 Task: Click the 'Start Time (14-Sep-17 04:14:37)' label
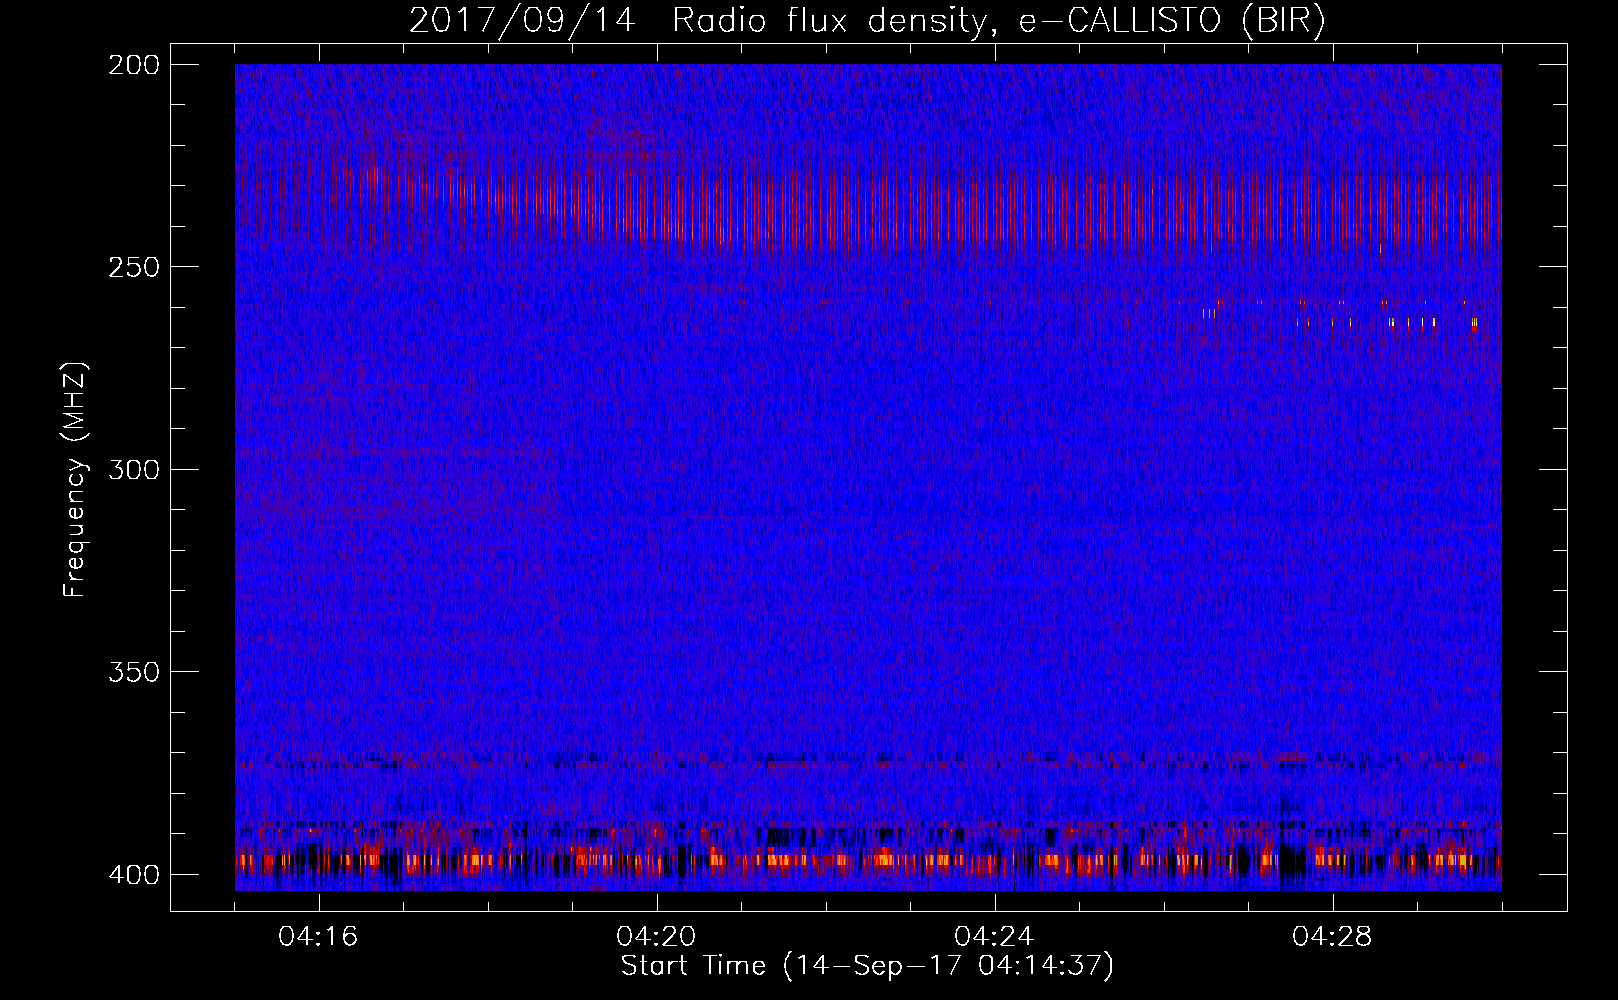[x=867, y=966]
